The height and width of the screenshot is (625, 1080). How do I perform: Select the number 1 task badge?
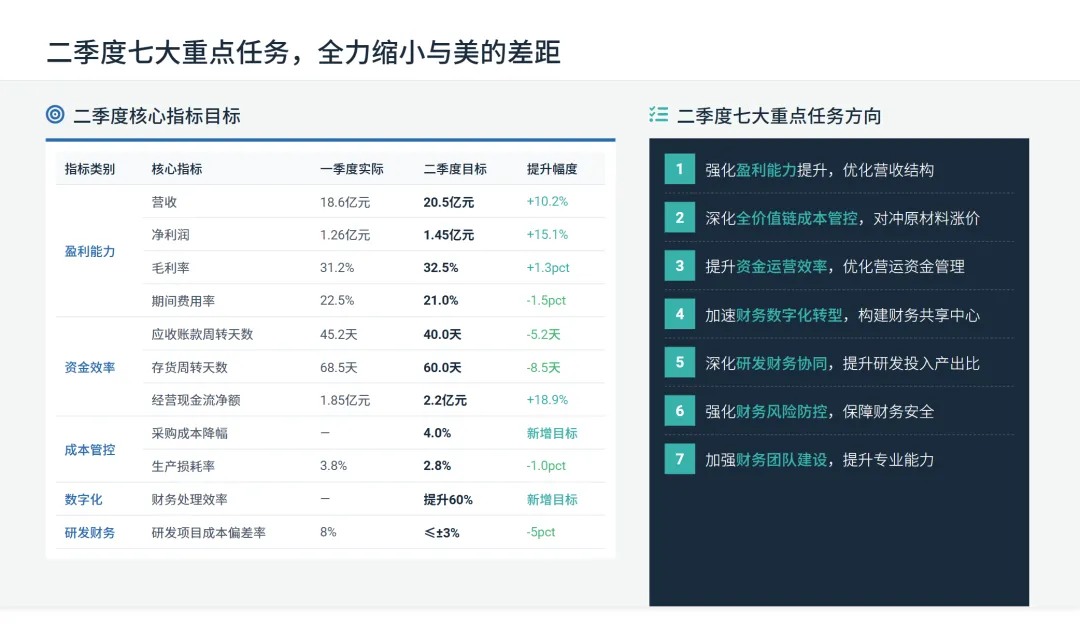[679, 169]
